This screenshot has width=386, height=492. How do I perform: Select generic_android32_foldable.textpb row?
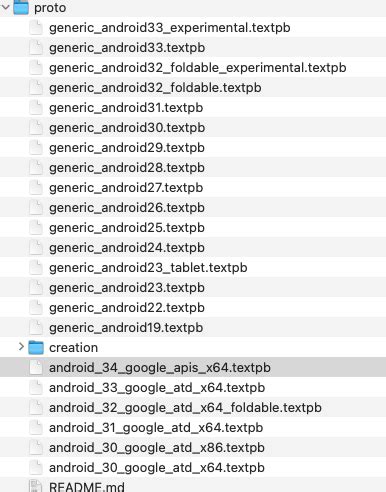click(193, 87)
